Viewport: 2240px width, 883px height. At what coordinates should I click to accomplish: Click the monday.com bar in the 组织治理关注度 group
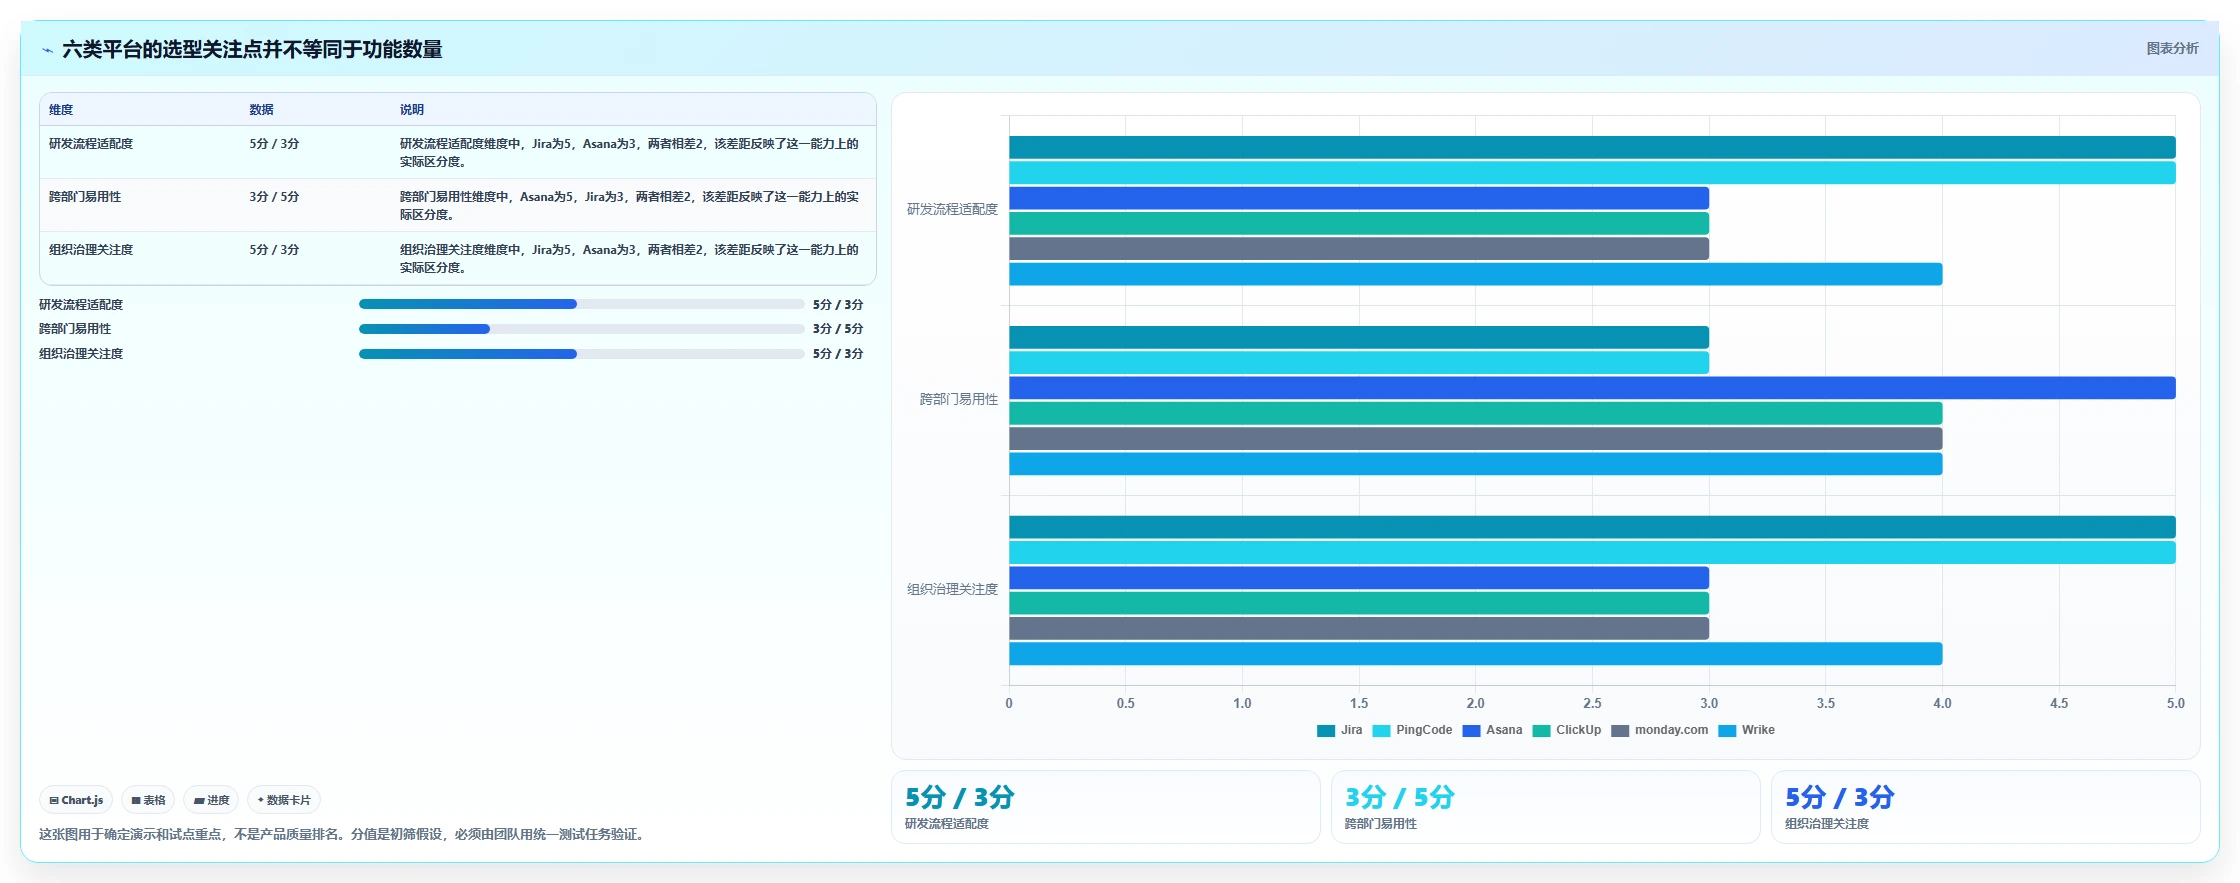pos(1359,629)
